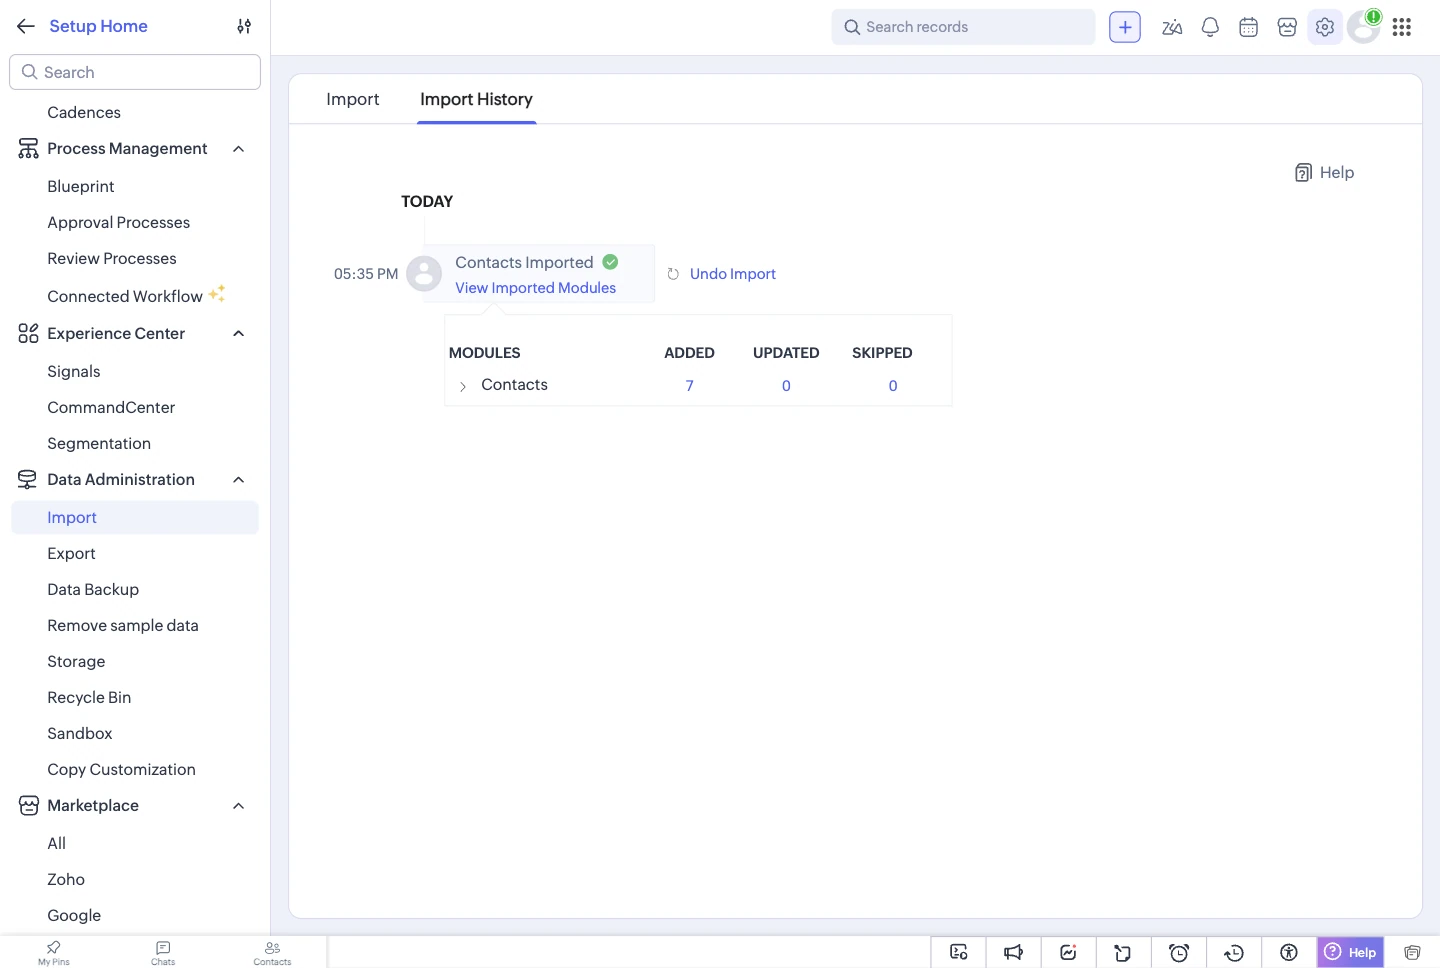
Task: Open Chats in bottom bar
Action: (x=163, y=953)
